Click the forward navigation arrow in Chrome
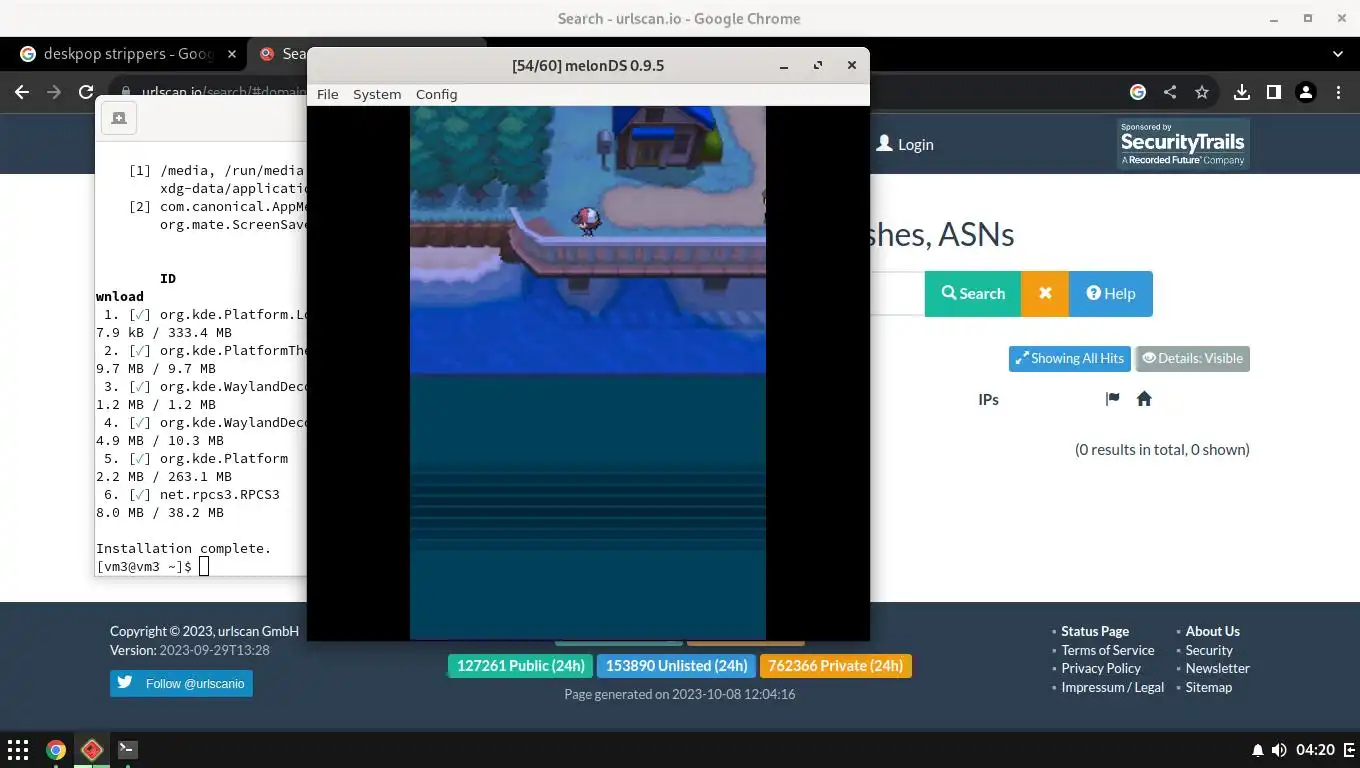Screen dimensions: 1360x768 pyautogui.click(x=55, y=92)
